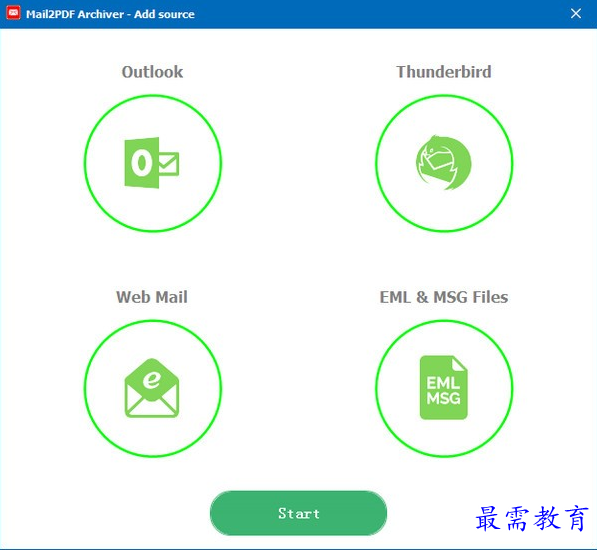Screen dimensions: 597x550
Task: Pick the Web Mail envelope icon
Action: coord(152,388)
